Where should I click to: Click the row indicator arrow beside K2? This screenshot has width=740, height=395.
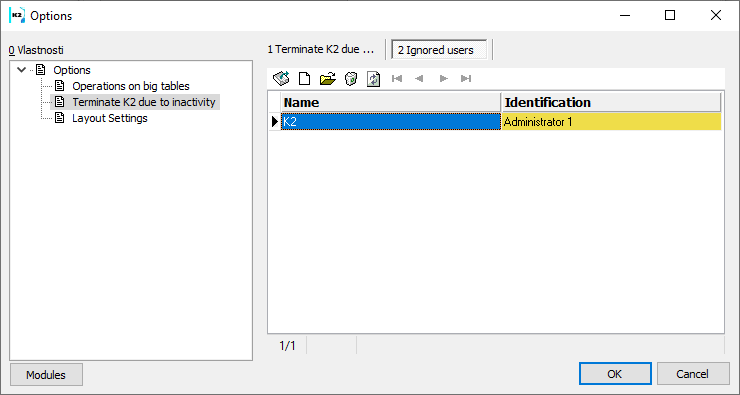point(275,122)
